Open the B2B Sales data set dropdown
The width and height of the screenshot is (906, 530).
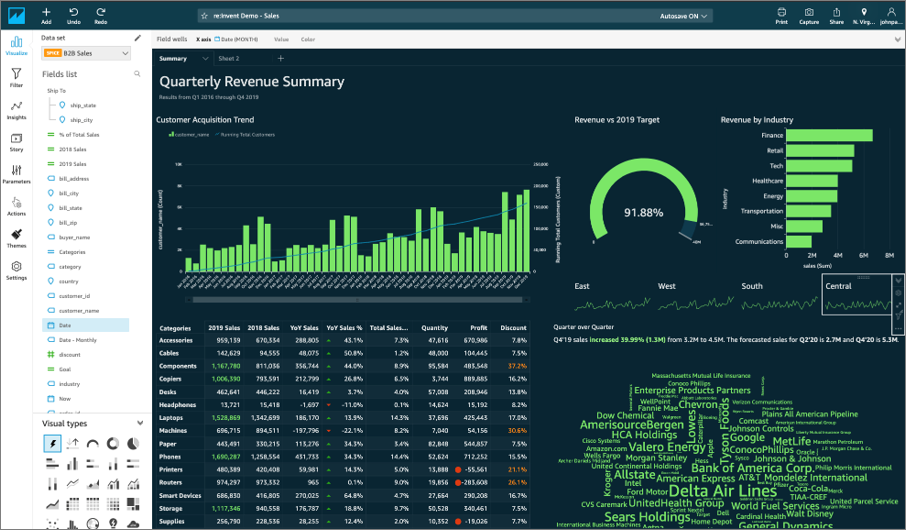pos(85,53)
